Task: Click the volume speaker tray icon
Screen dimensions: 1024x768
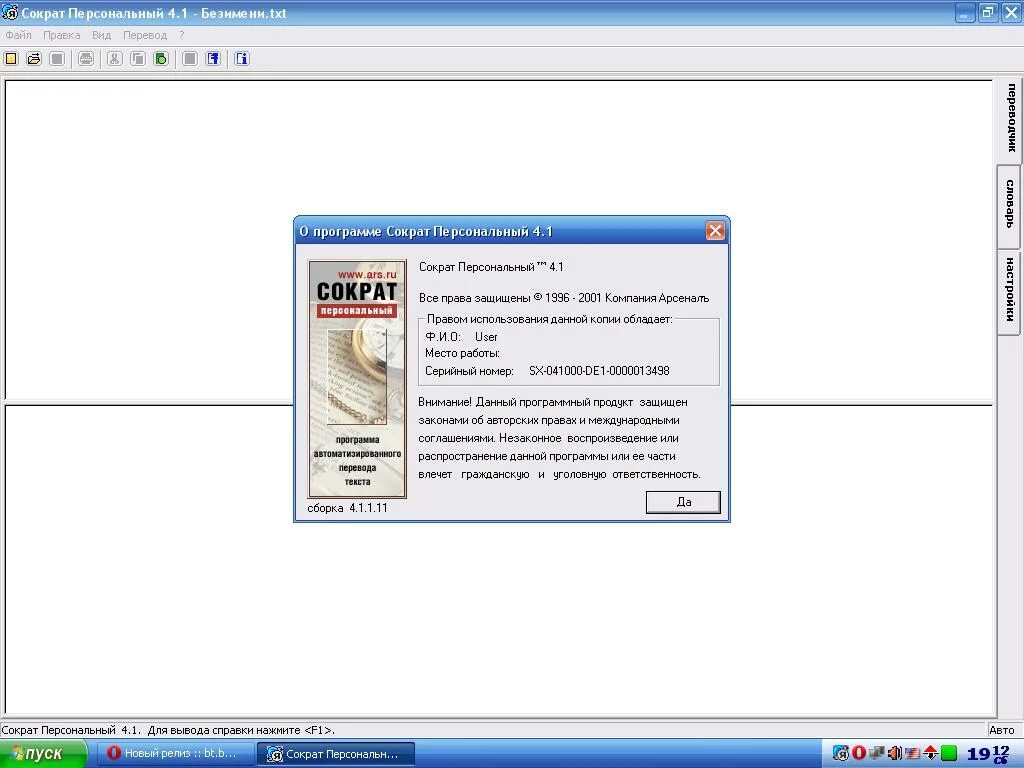Action: (895, 753)
